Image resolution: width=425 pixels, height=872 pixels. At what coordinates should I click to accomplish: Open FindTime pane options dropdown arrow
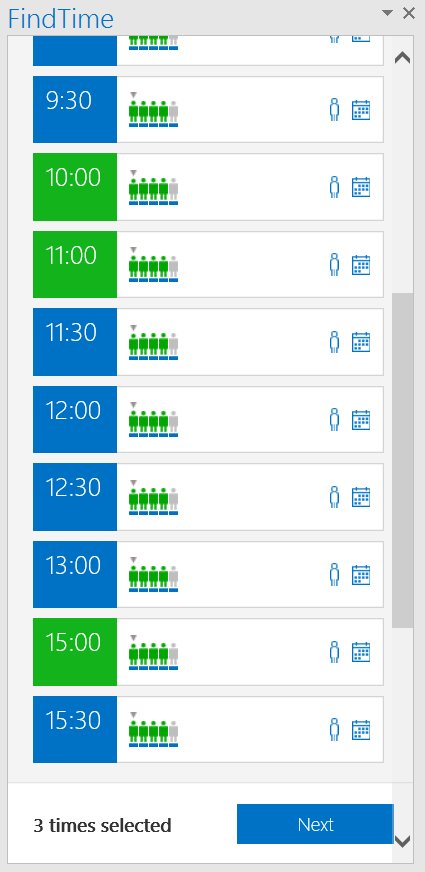[388, 13]
